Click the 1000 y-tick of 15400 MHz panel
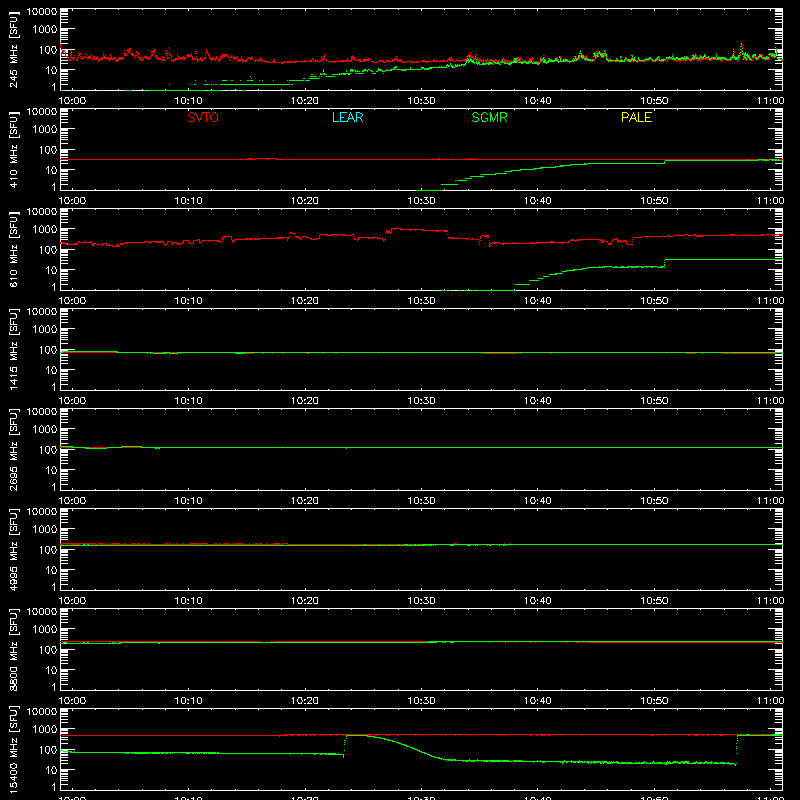800x800 pixels. pyautogui.click(x=45, y=729)
